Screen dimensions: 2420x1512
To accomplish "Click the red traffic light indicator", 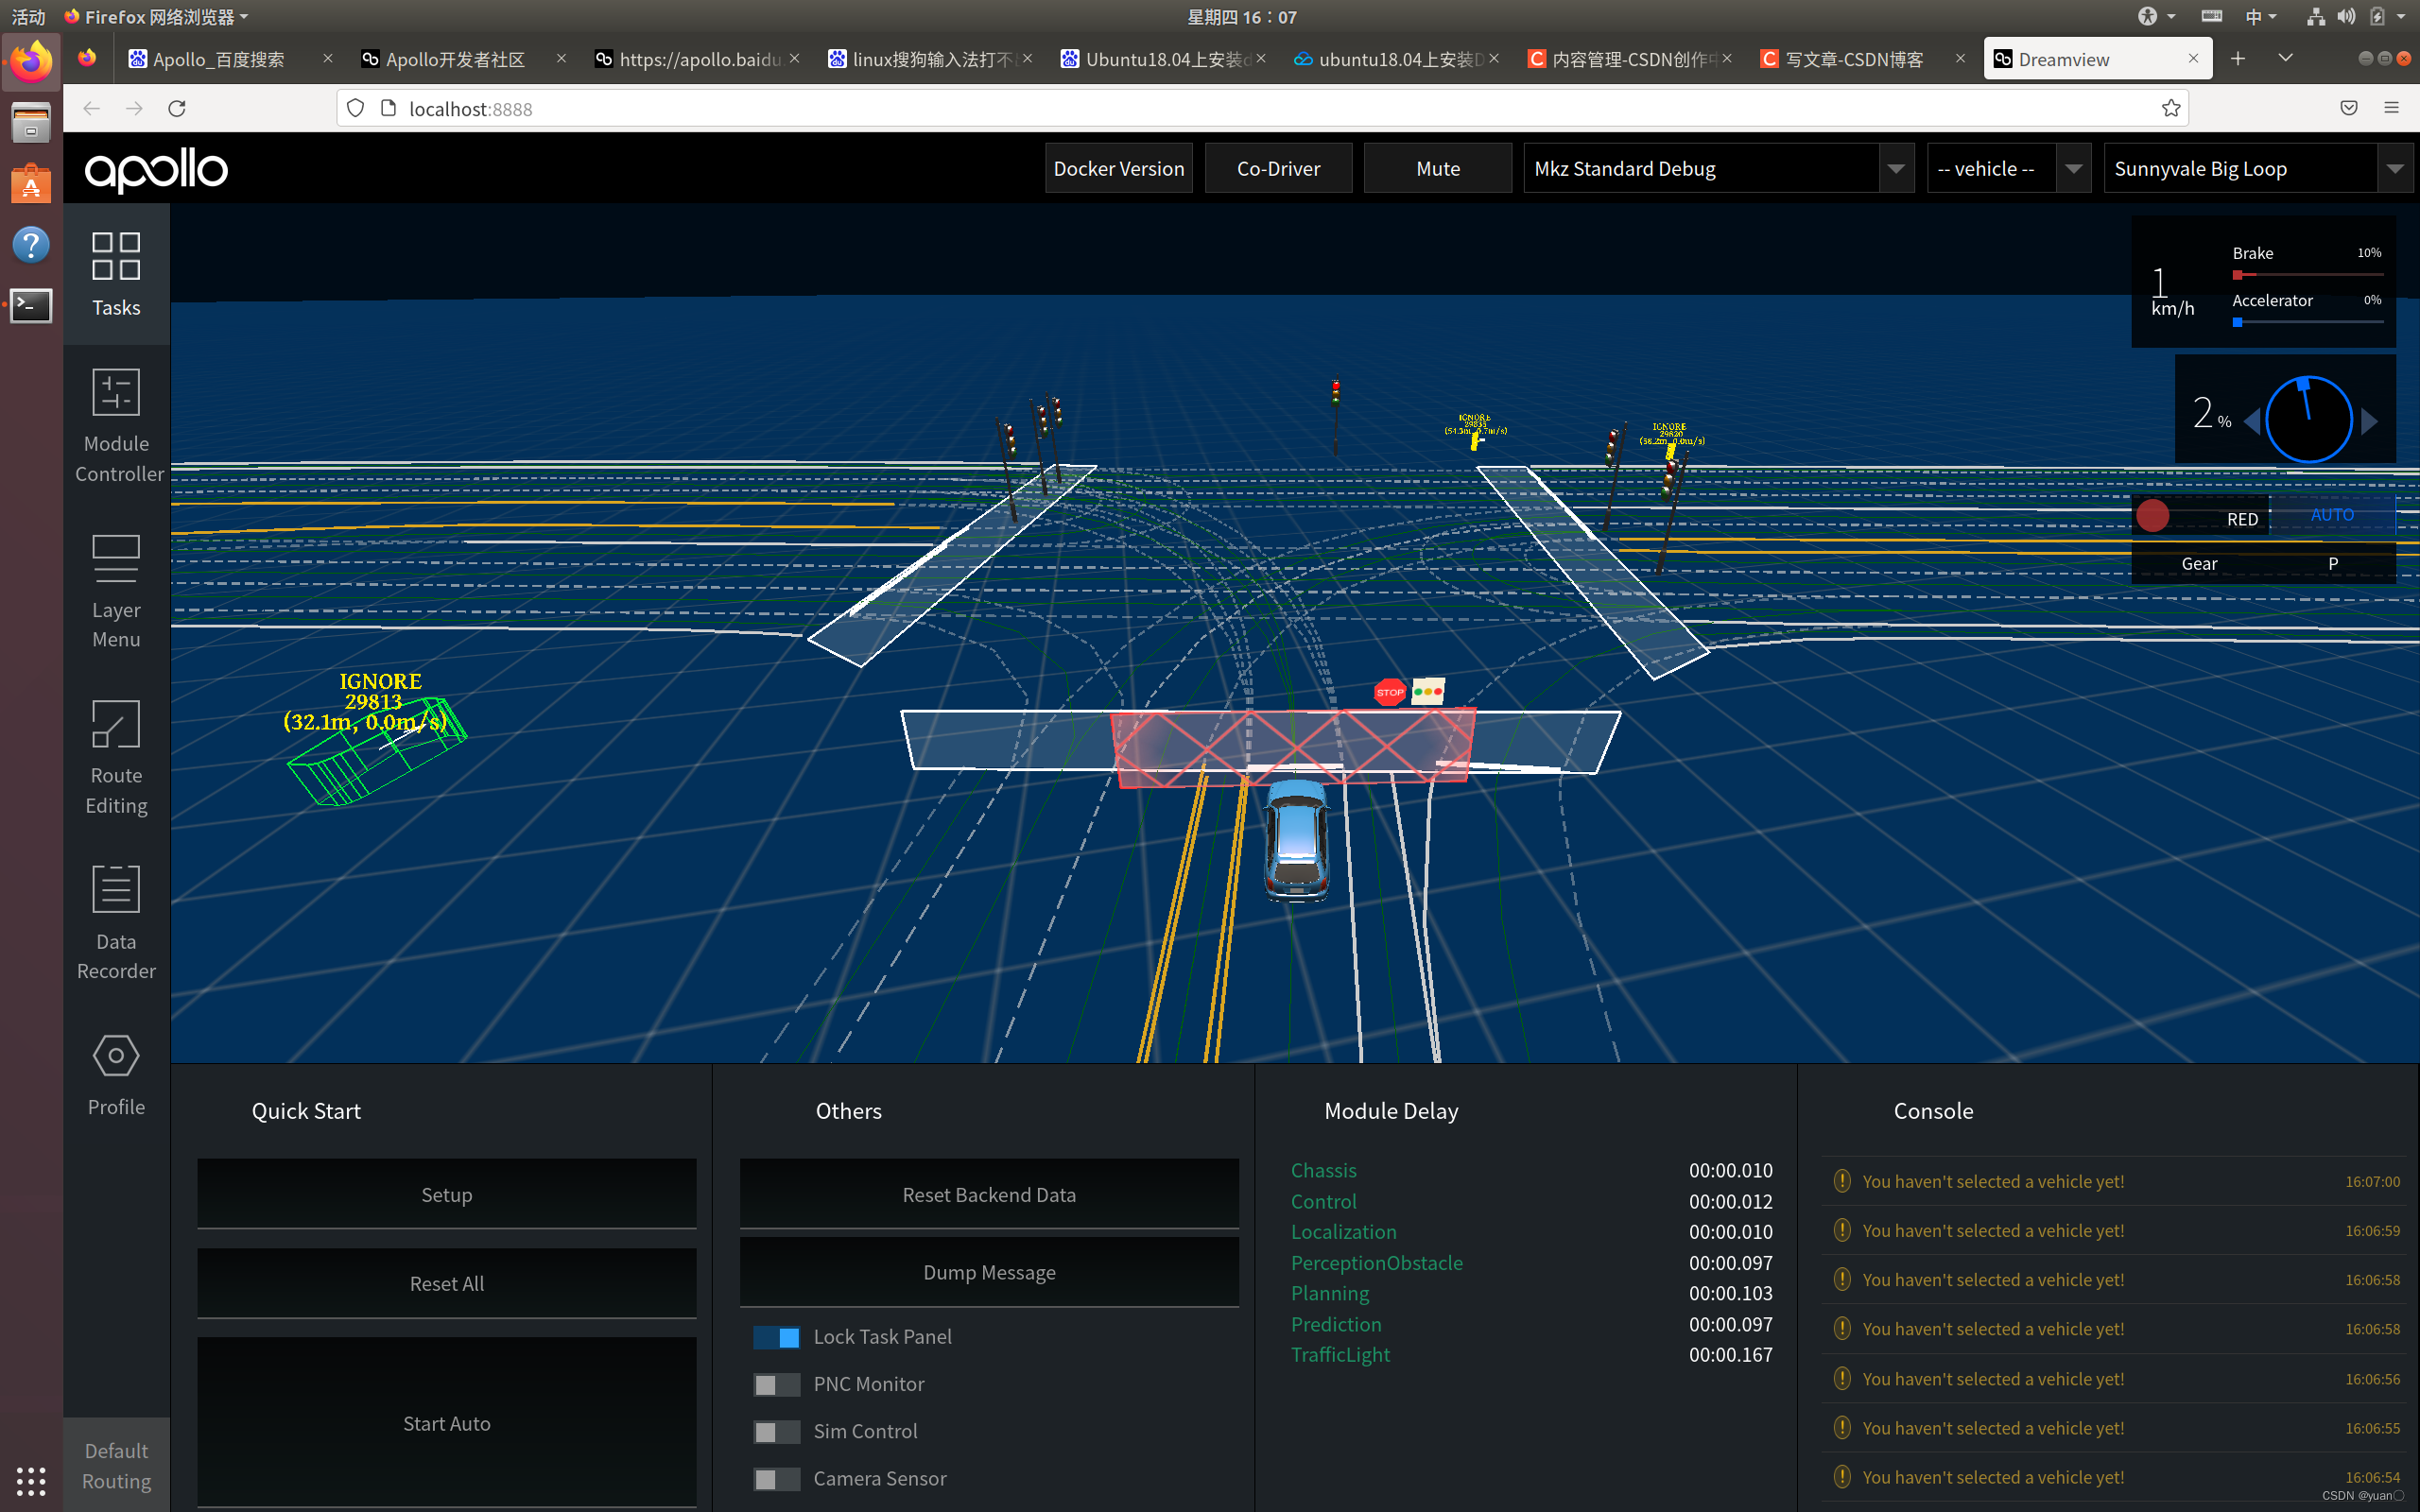I will click(x=2153, y=516).
